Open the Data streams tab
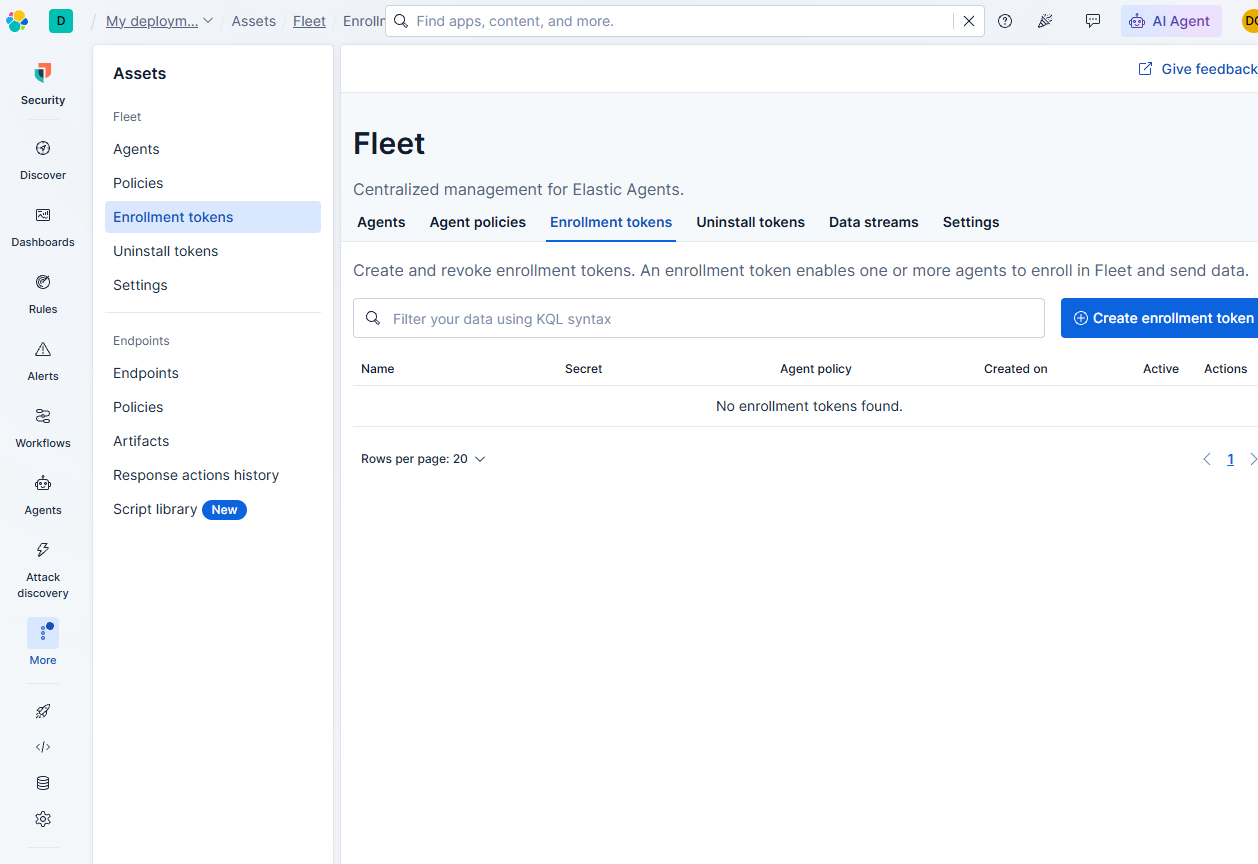Image resolution: width=1258 pixels, height=864 pixels. click(874, 222)
